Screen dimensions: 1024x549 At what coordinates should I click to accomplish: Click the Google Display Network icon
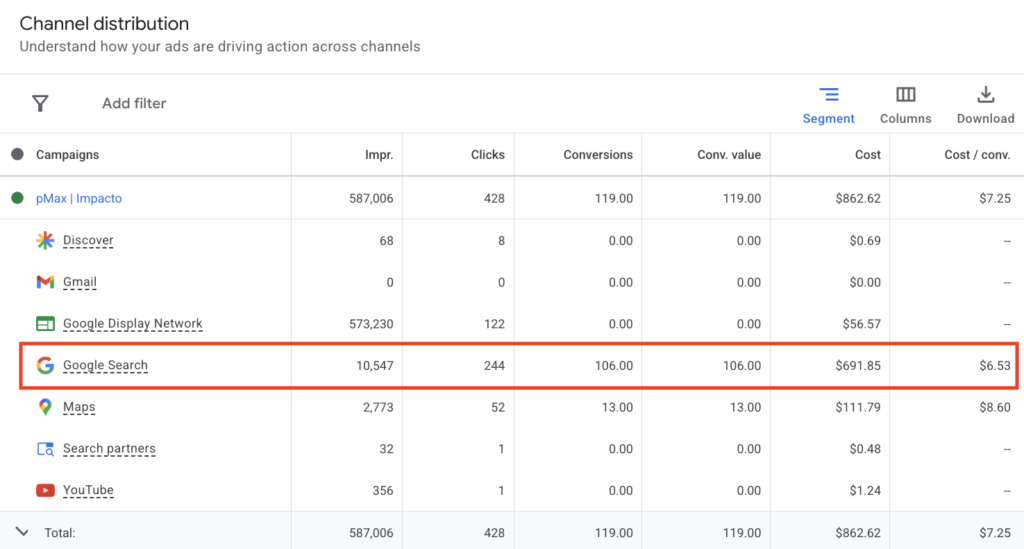coord(45,324)
